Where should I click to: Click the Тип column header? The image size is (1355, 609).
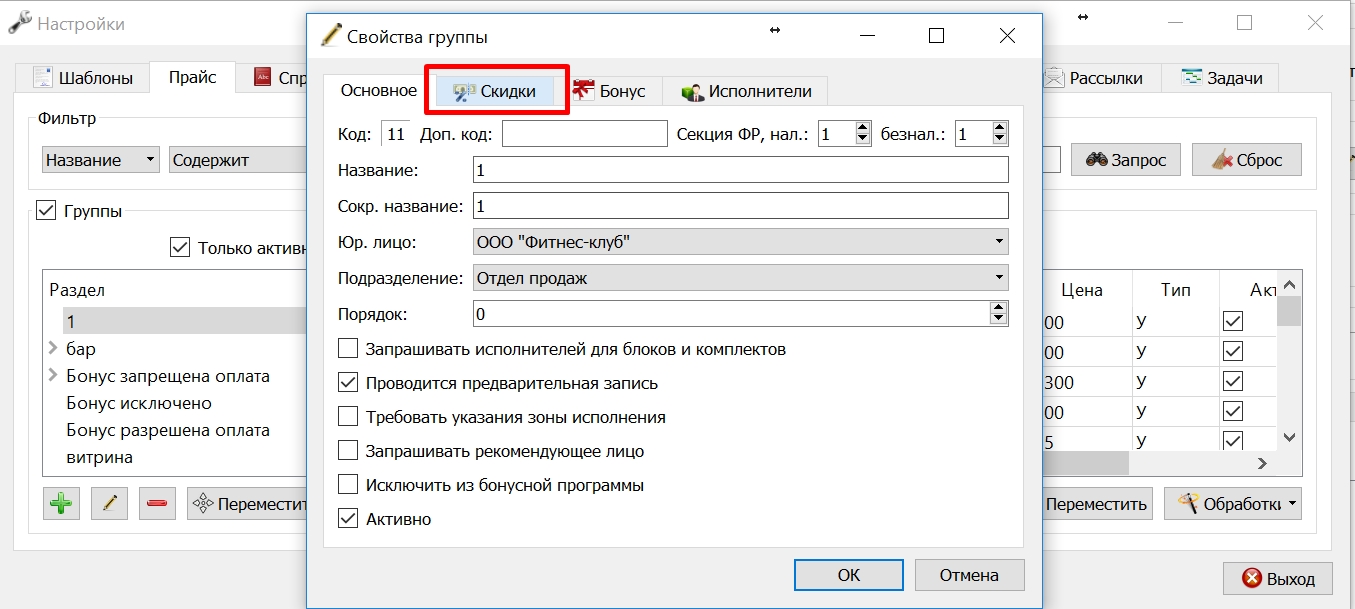click(x=1176, y=290)
